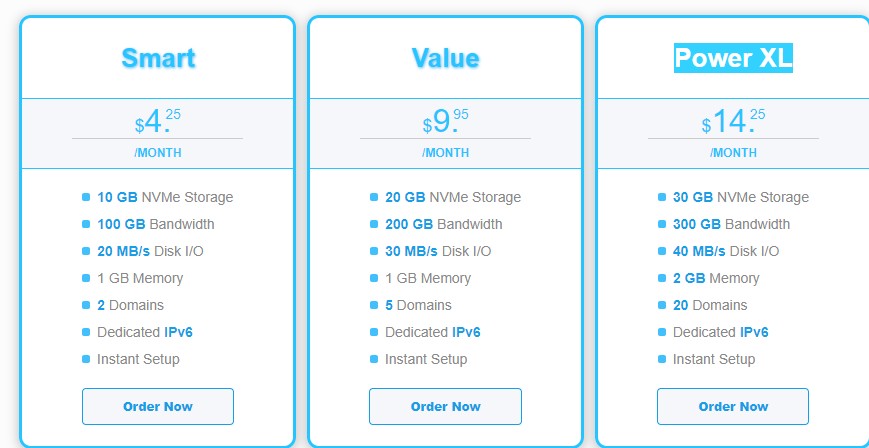This screenshot has width=869, height=448.
Task: Click bullet next to 30 GB NVMe Storage
Action: [662, 197]
